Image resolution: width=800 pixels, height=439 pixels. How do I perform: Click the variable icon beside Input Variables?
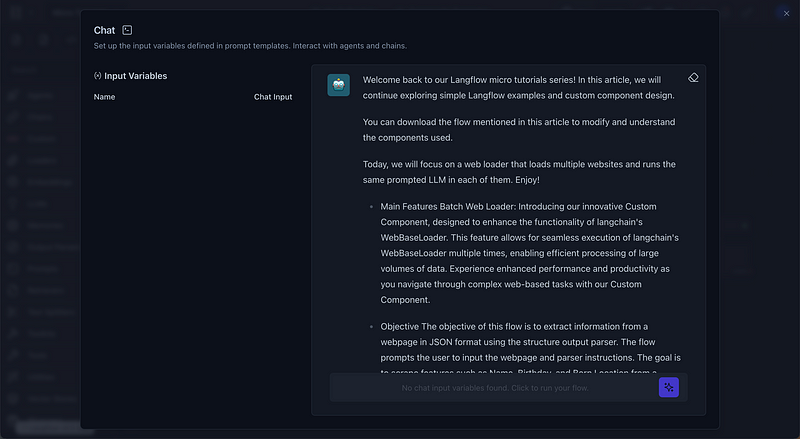coord(97,76)
